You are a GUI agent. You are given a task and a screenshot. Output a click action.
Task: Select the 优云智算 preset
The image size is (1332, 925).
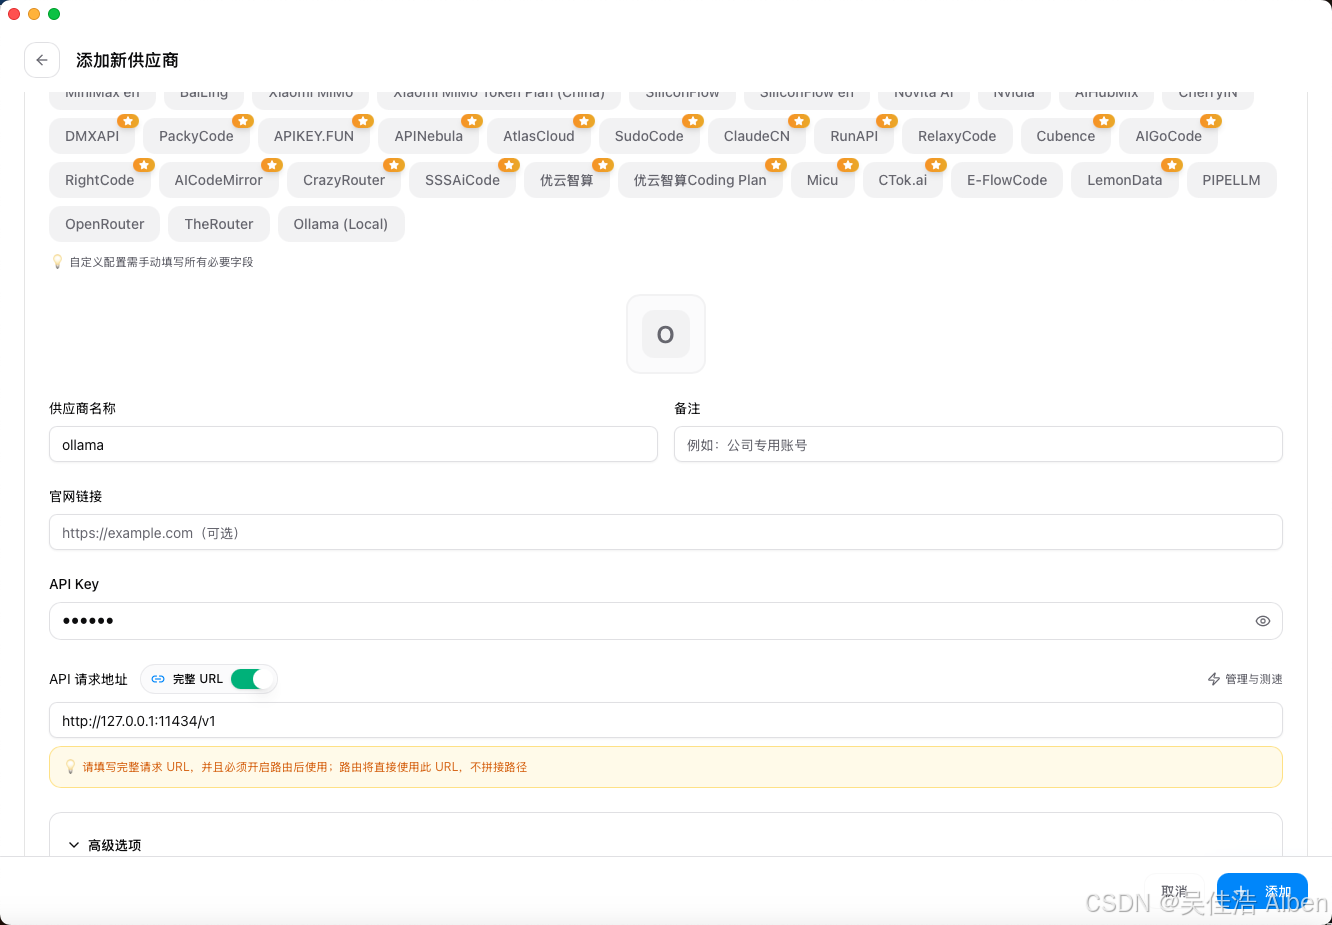[x=567, y=180]
